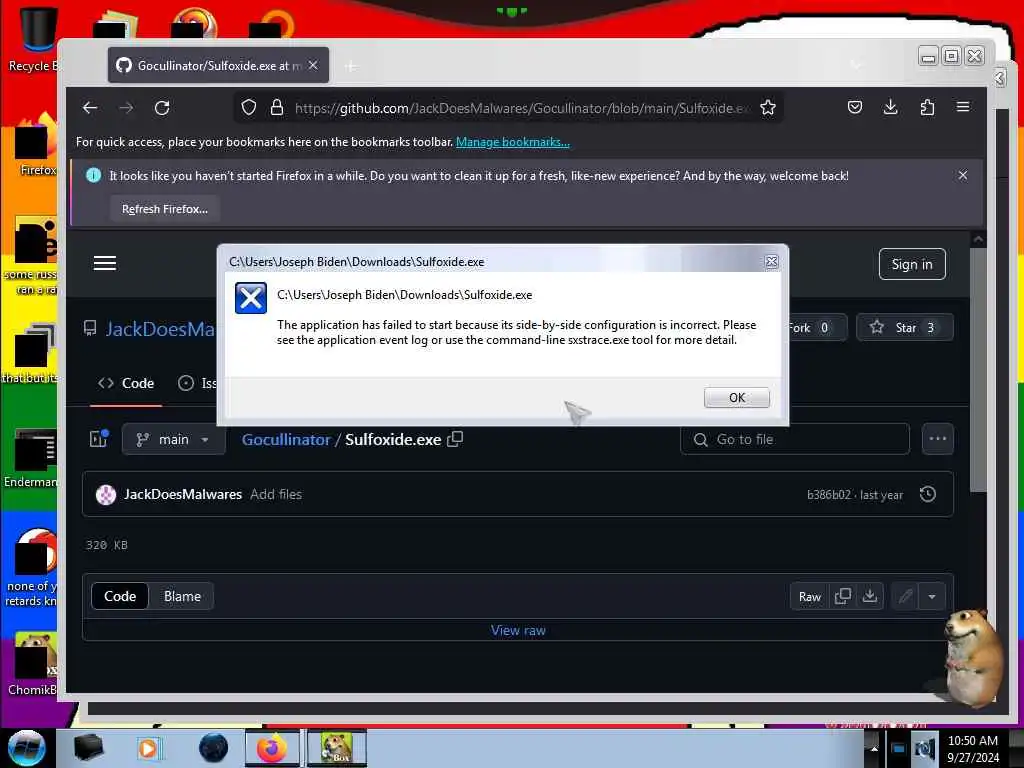
Task: Bookmark this page with the star icon
Action: point(768,107)
